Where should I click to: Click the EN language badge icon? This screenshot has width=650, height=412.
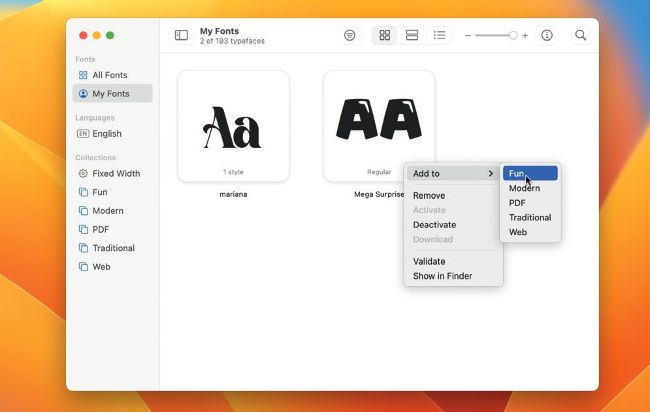[x=83, y=133]
